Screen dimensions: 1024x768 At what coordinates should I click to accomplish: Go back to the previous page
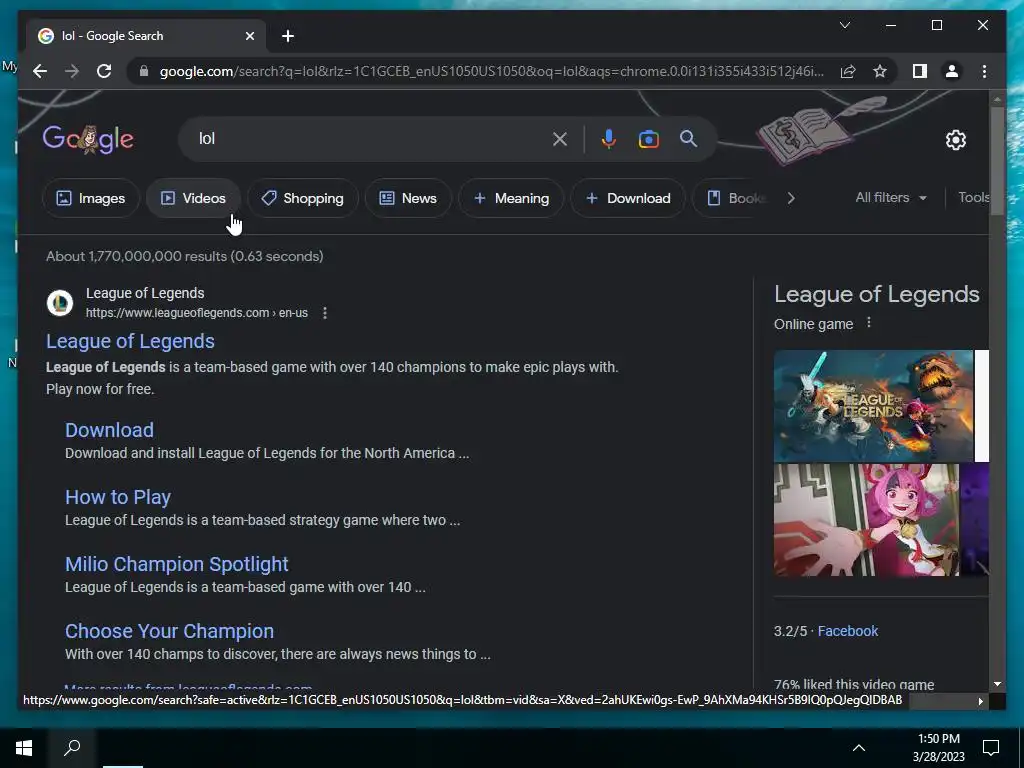pyautogui.click(x=40, y=71)
